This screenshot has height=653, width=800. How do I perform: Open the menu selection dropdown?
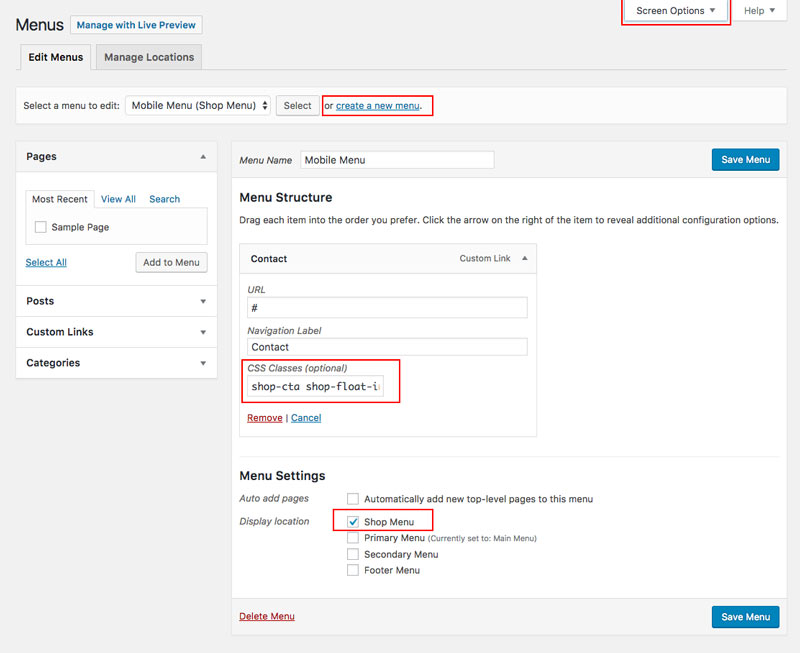coord(198,105)
